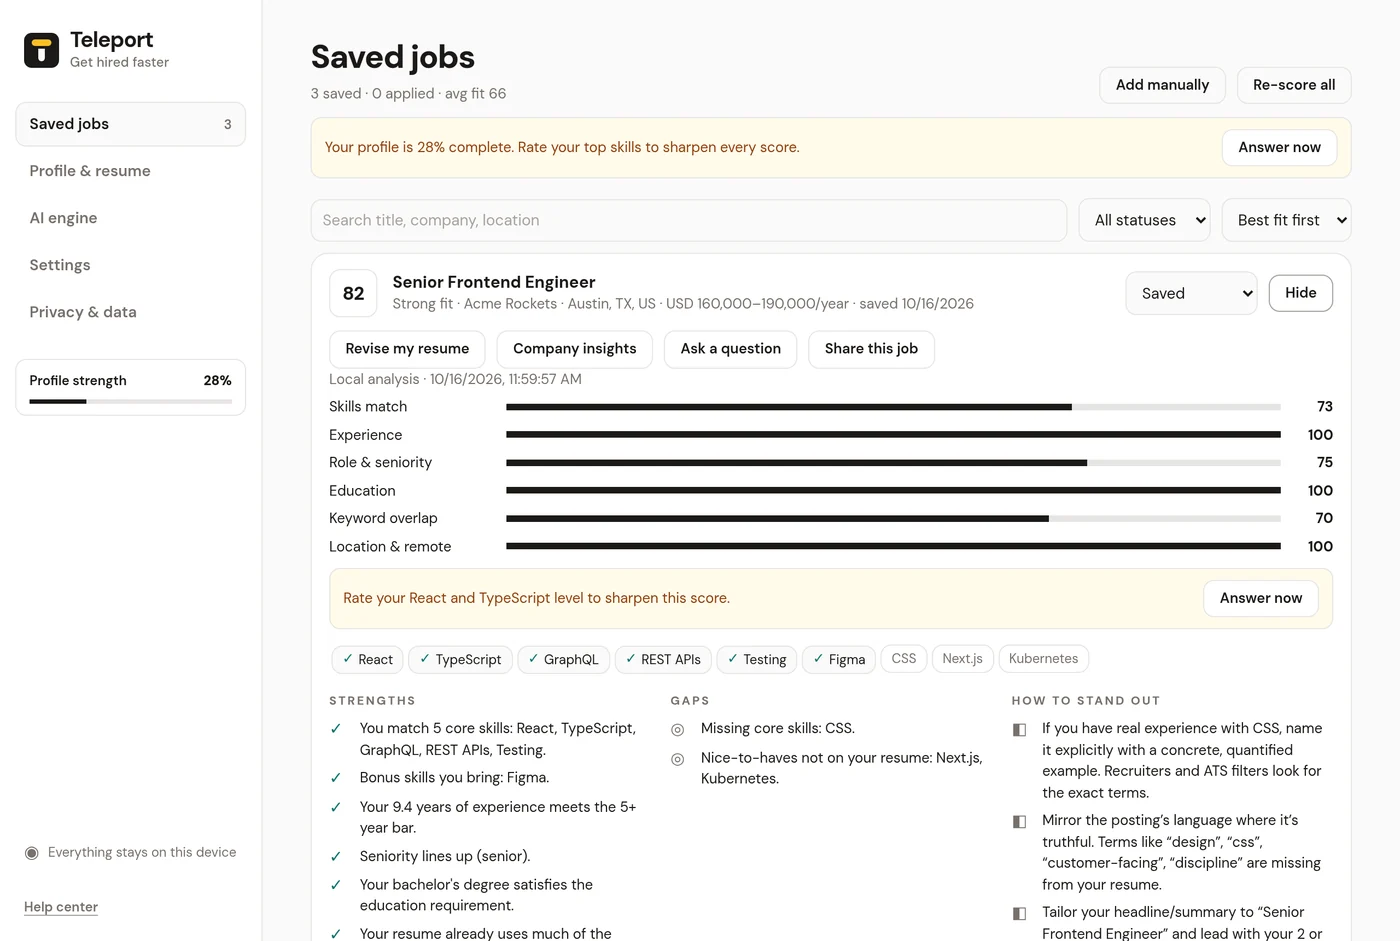Click Answer now in the React and TypeScript banner
This screenshot has width=1400, height=941.
coord(1260,598)
